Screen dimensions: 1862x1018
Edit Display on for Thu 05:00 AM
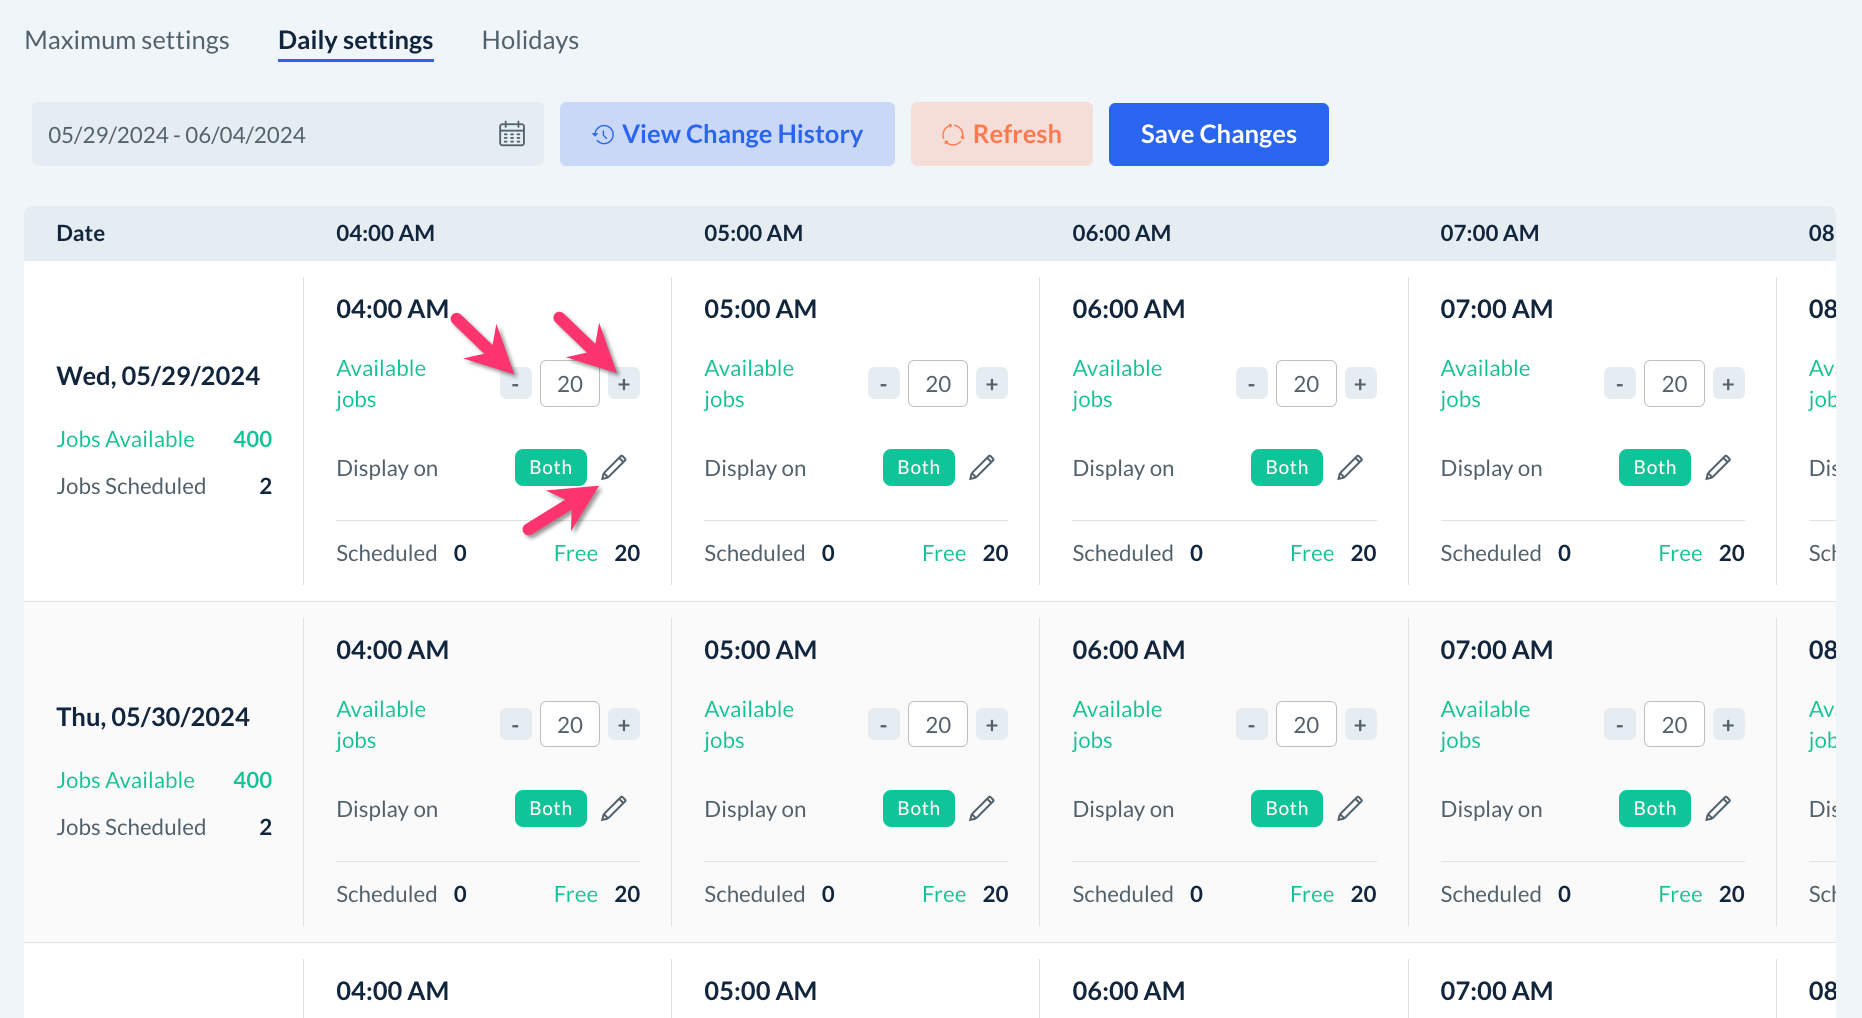point(982,808)
